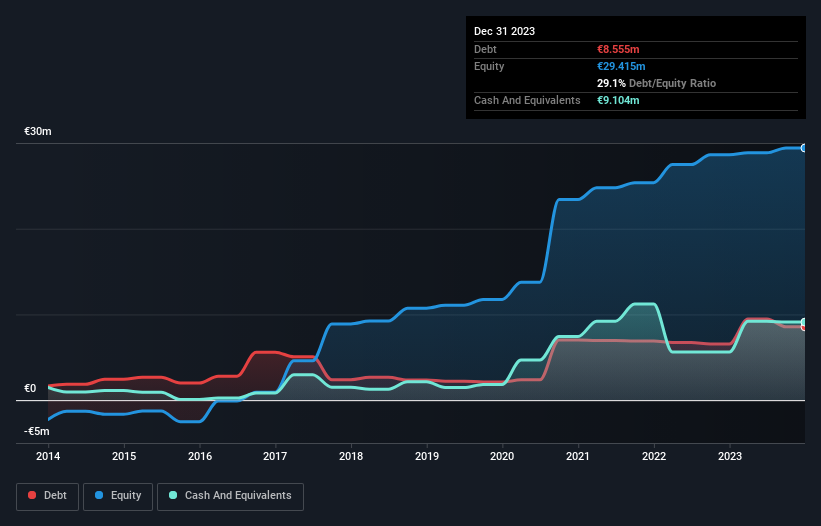Click Cash And Equivalents label in tooltip
The height and width of the screenshot is (526, 821).
[527, 100]
